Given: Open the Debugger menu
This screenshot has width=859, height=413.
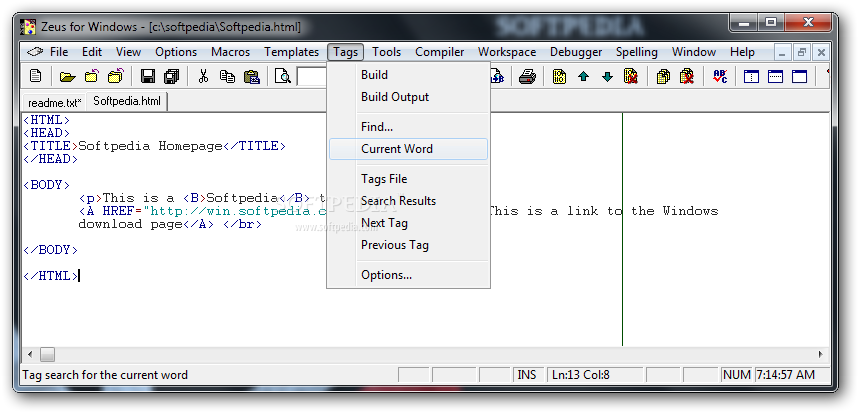Looking at the screenshot, I should (576, 52).
